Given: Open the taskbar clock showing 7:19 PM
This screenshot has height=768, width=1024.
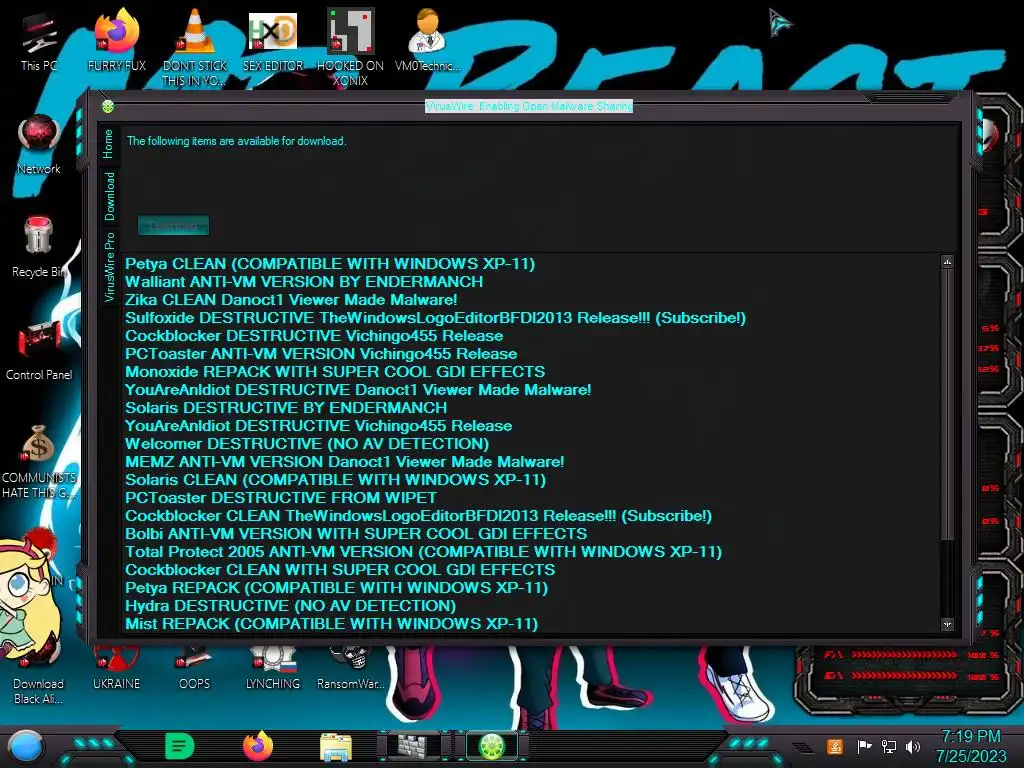Looking at the screenshot, I should tap(970, 746).
